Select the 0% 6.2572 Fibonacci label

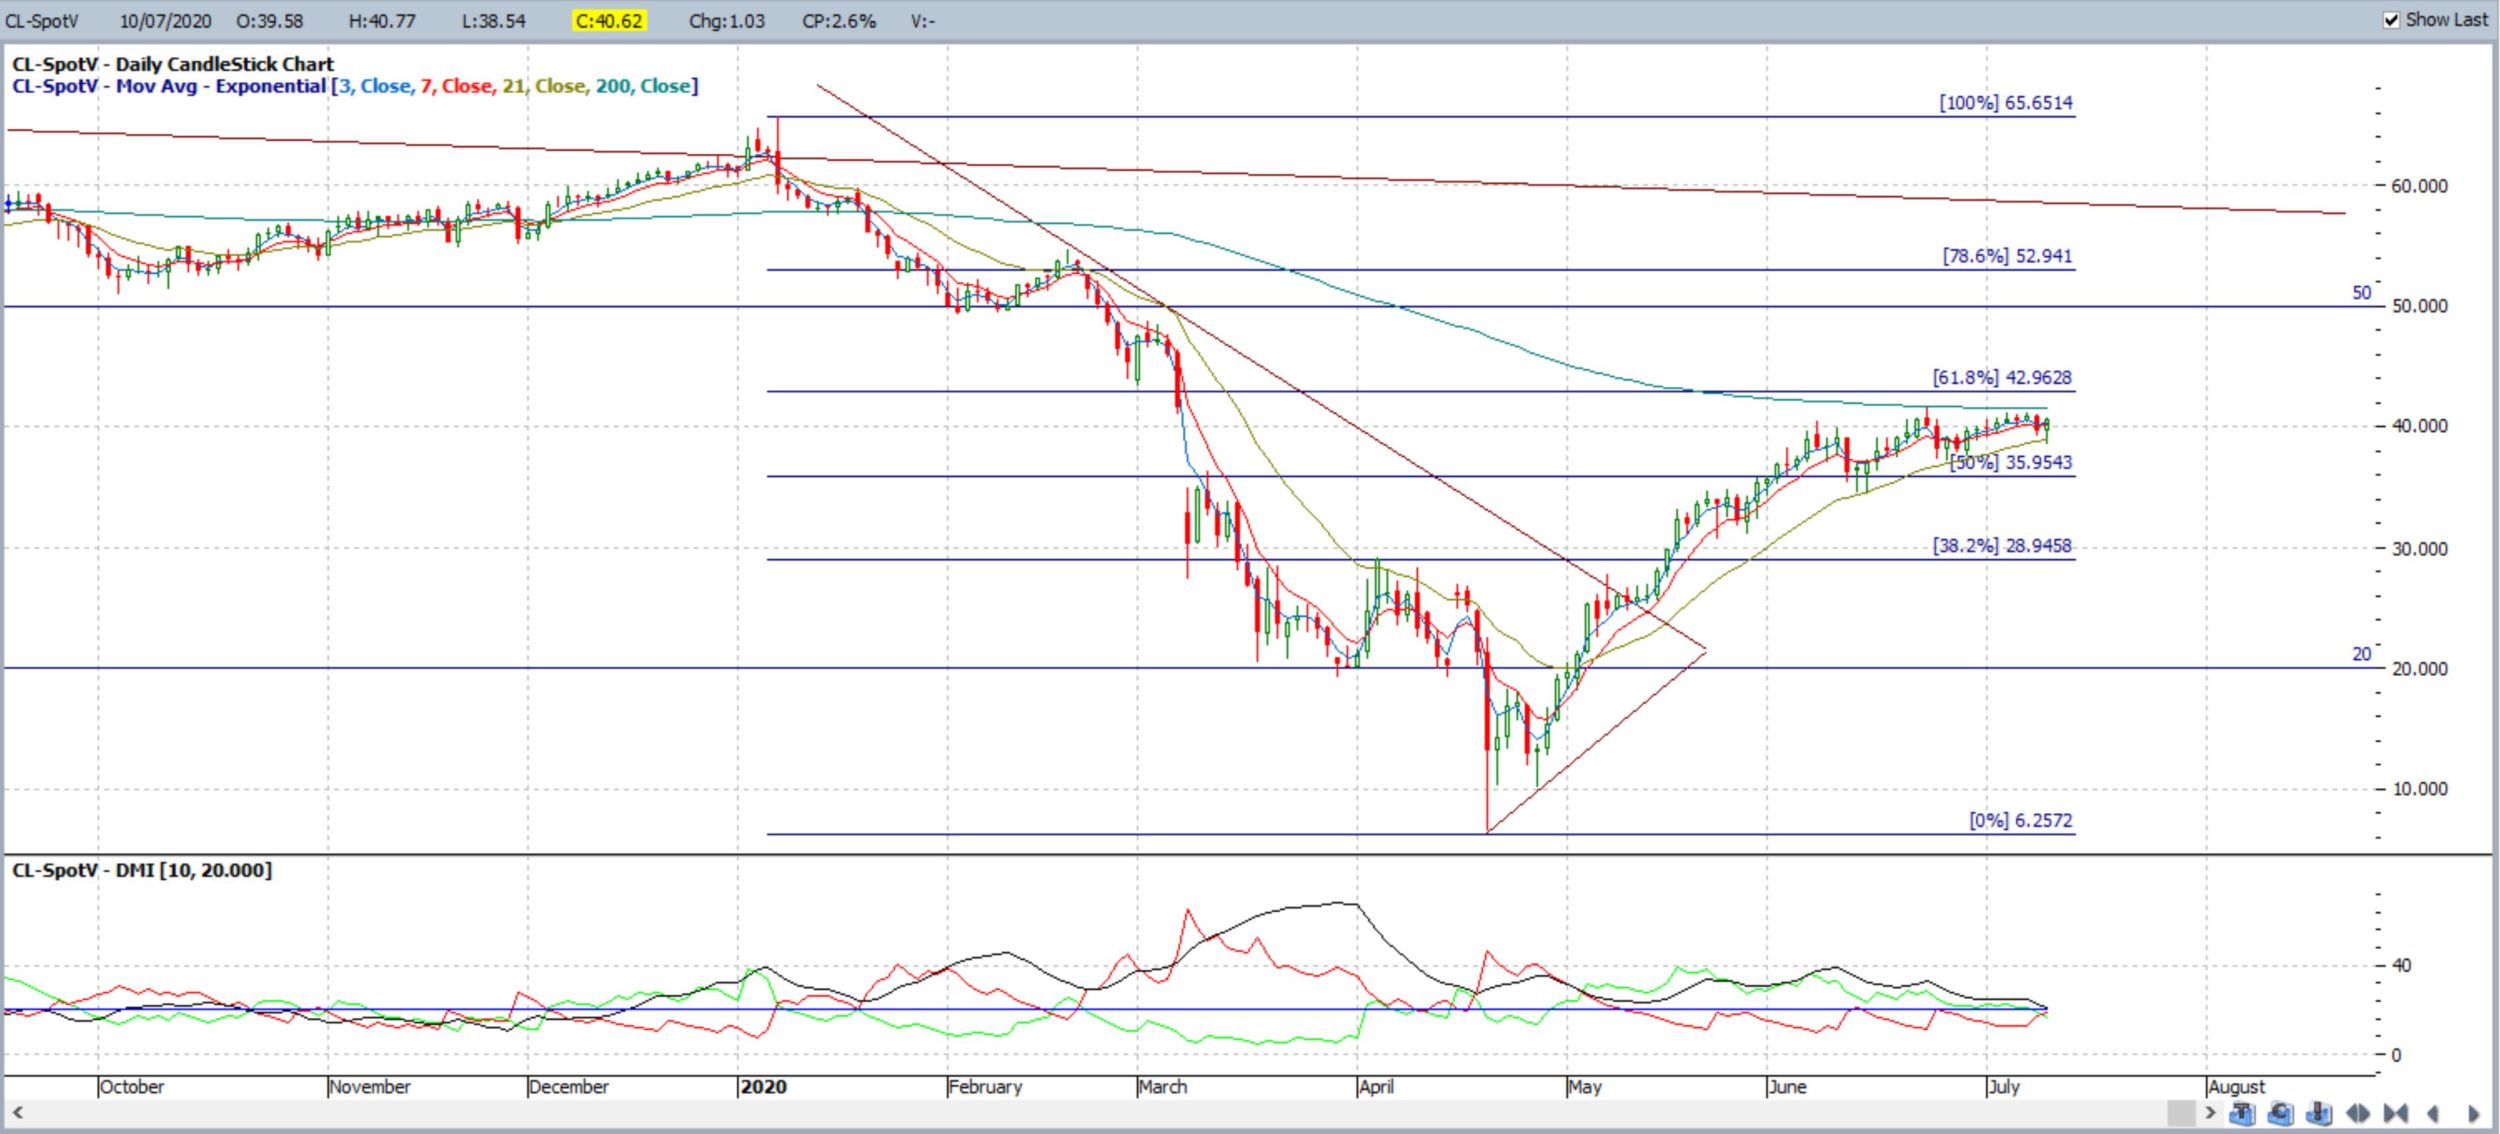click(x=2021, y=820)
